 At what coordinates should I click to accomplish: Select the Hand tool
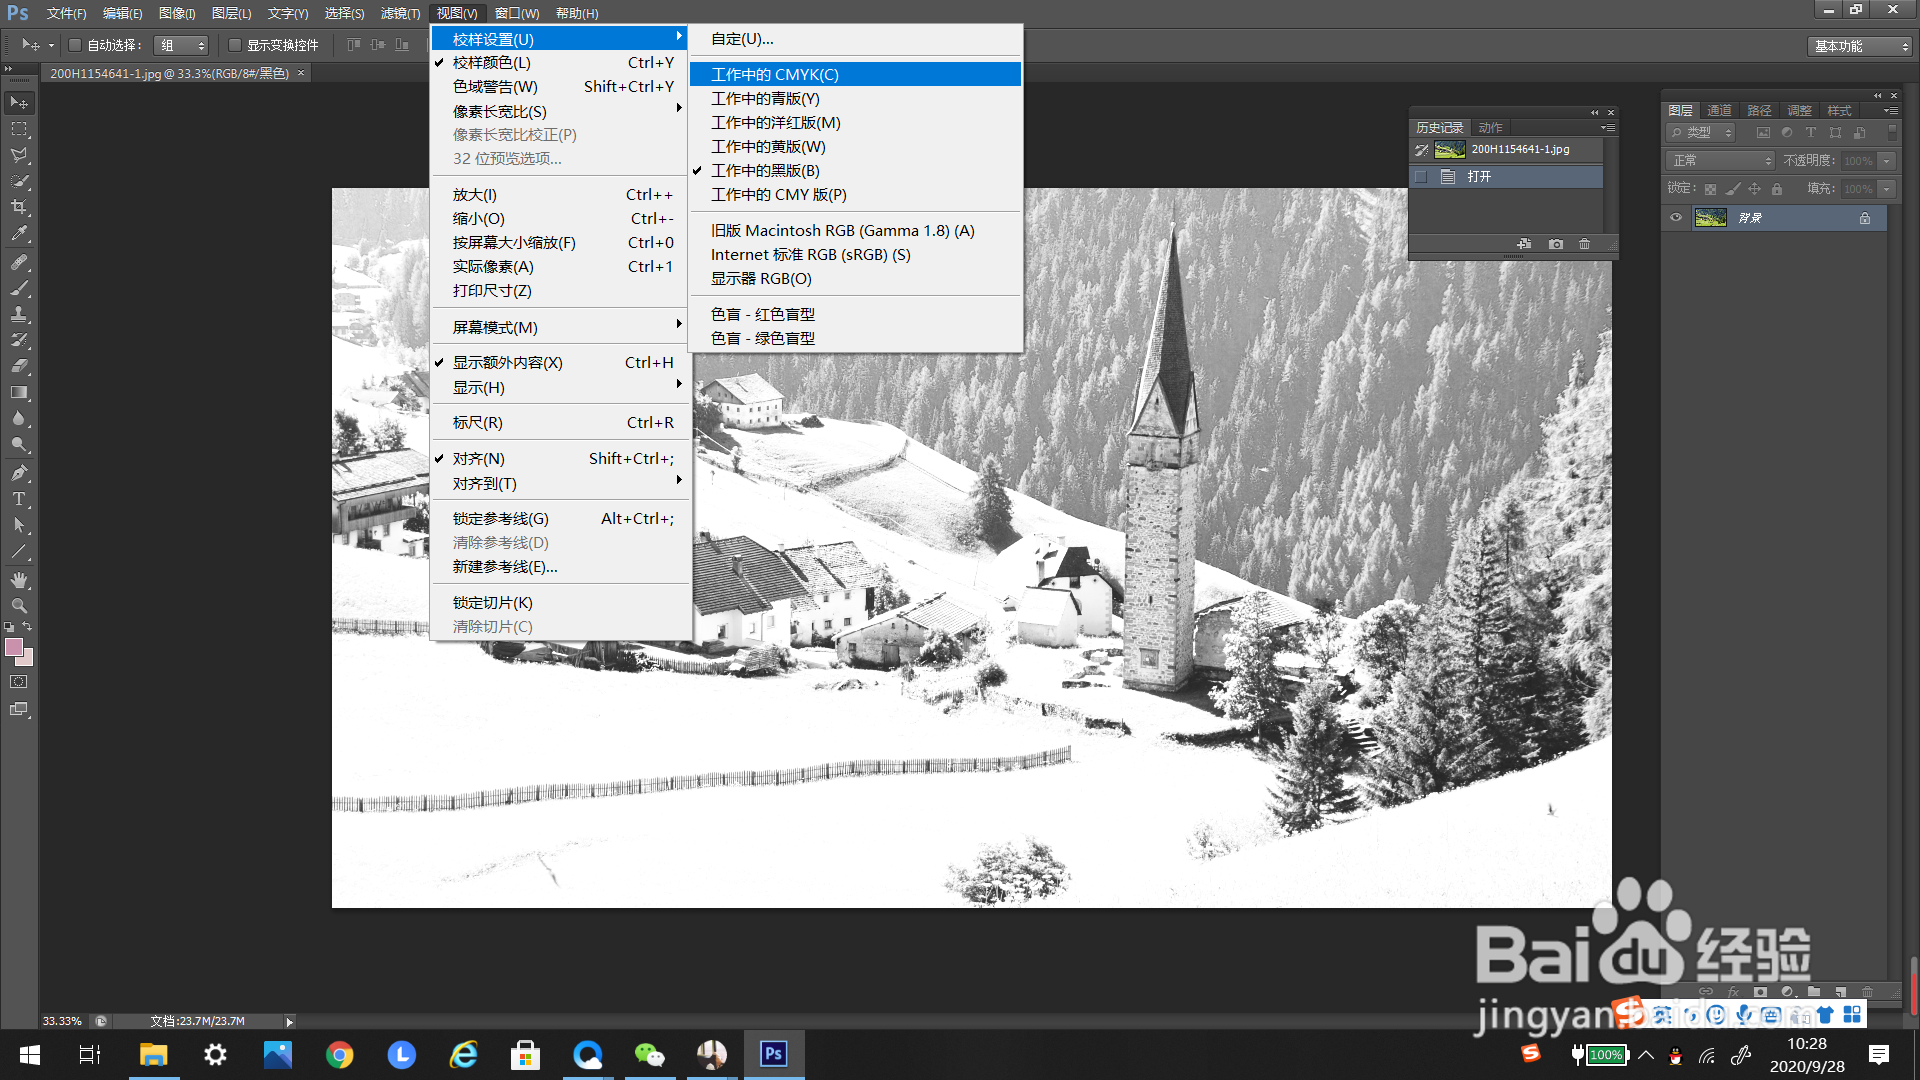click(19, 580)
